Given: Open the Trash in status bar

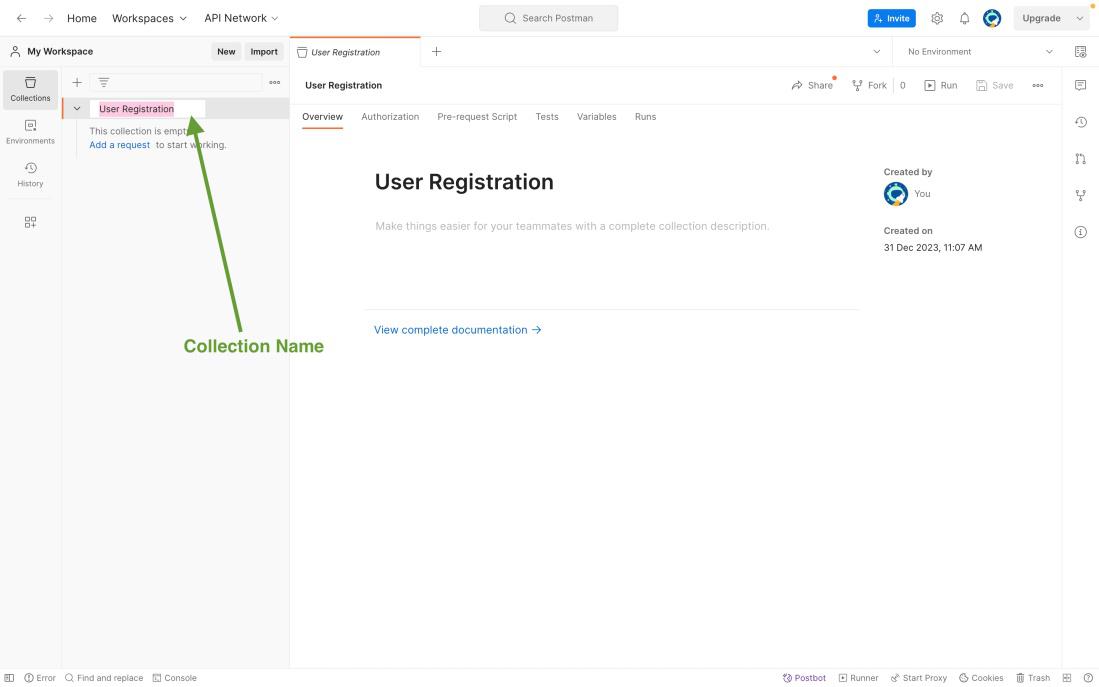Looking at the screenshot, I should click(x=1033, y=678).
